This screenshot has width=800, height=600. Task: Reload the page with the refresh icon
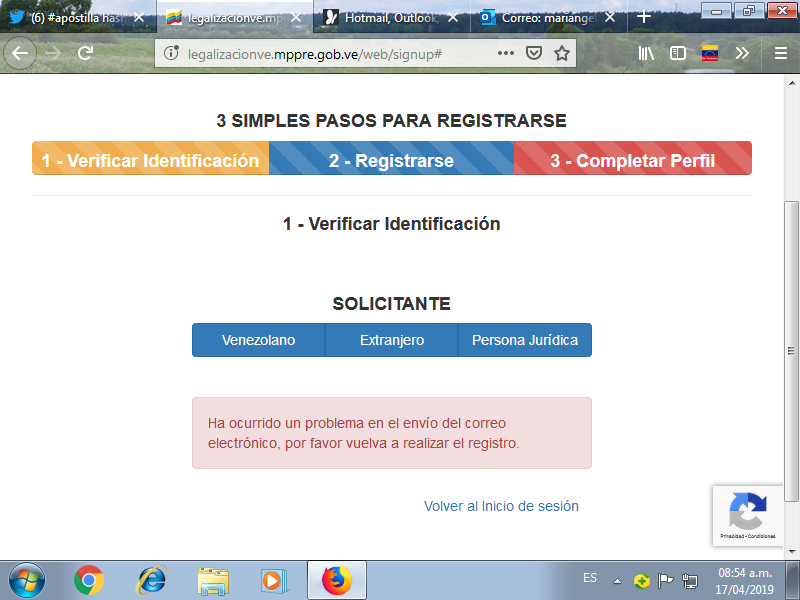(x=85, y=53)
